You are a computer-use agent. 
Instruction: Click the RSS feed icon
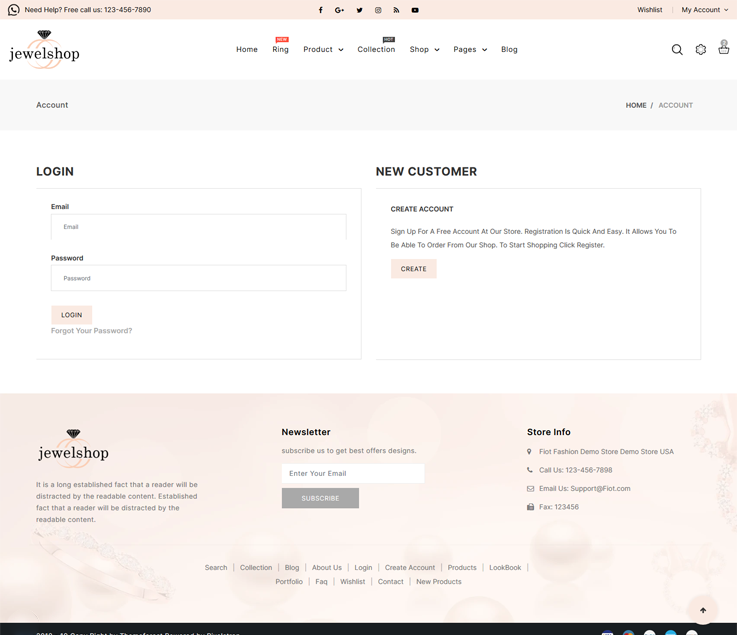396,10
